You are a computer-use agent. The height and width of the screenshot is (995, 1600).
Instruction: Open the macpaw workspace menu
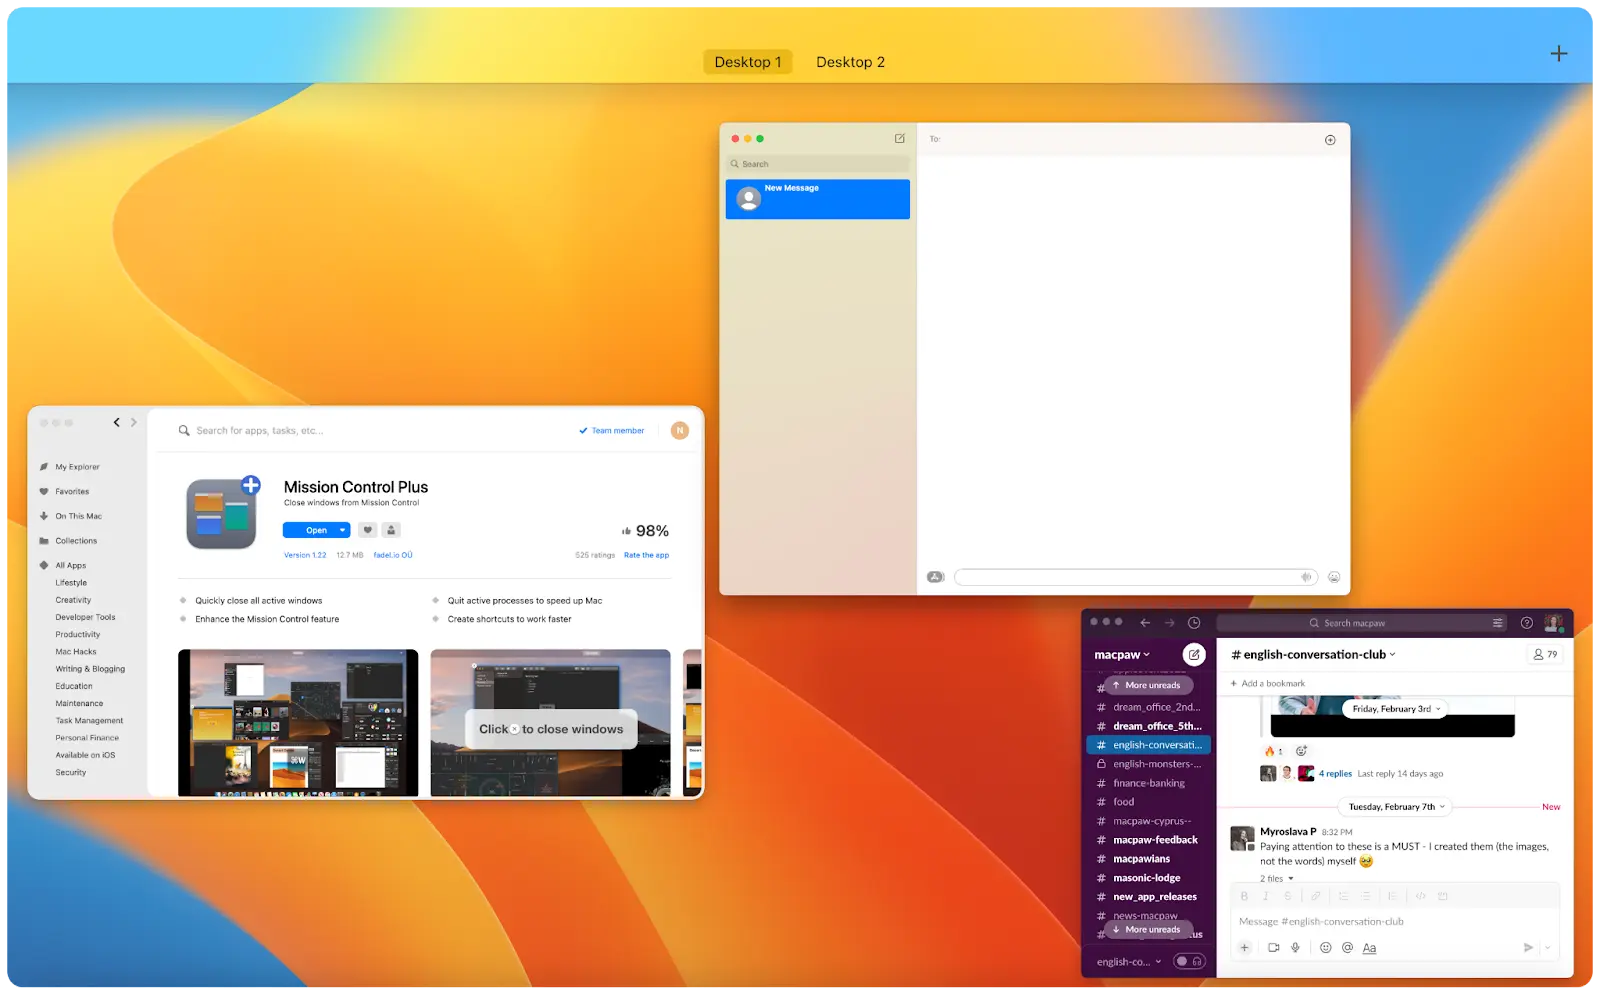point(1122,655)
